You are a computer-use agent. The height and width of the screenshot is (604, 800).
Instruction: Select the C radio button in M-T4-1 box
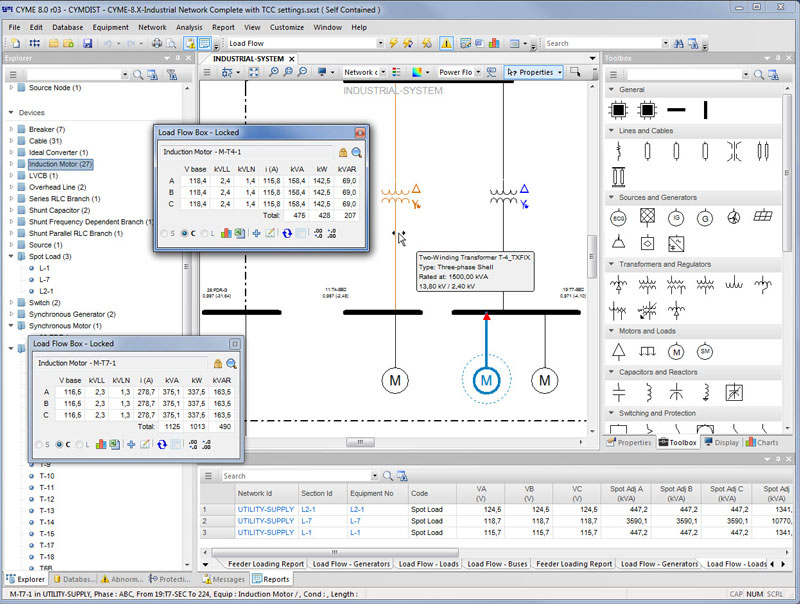tap(185, 233)
